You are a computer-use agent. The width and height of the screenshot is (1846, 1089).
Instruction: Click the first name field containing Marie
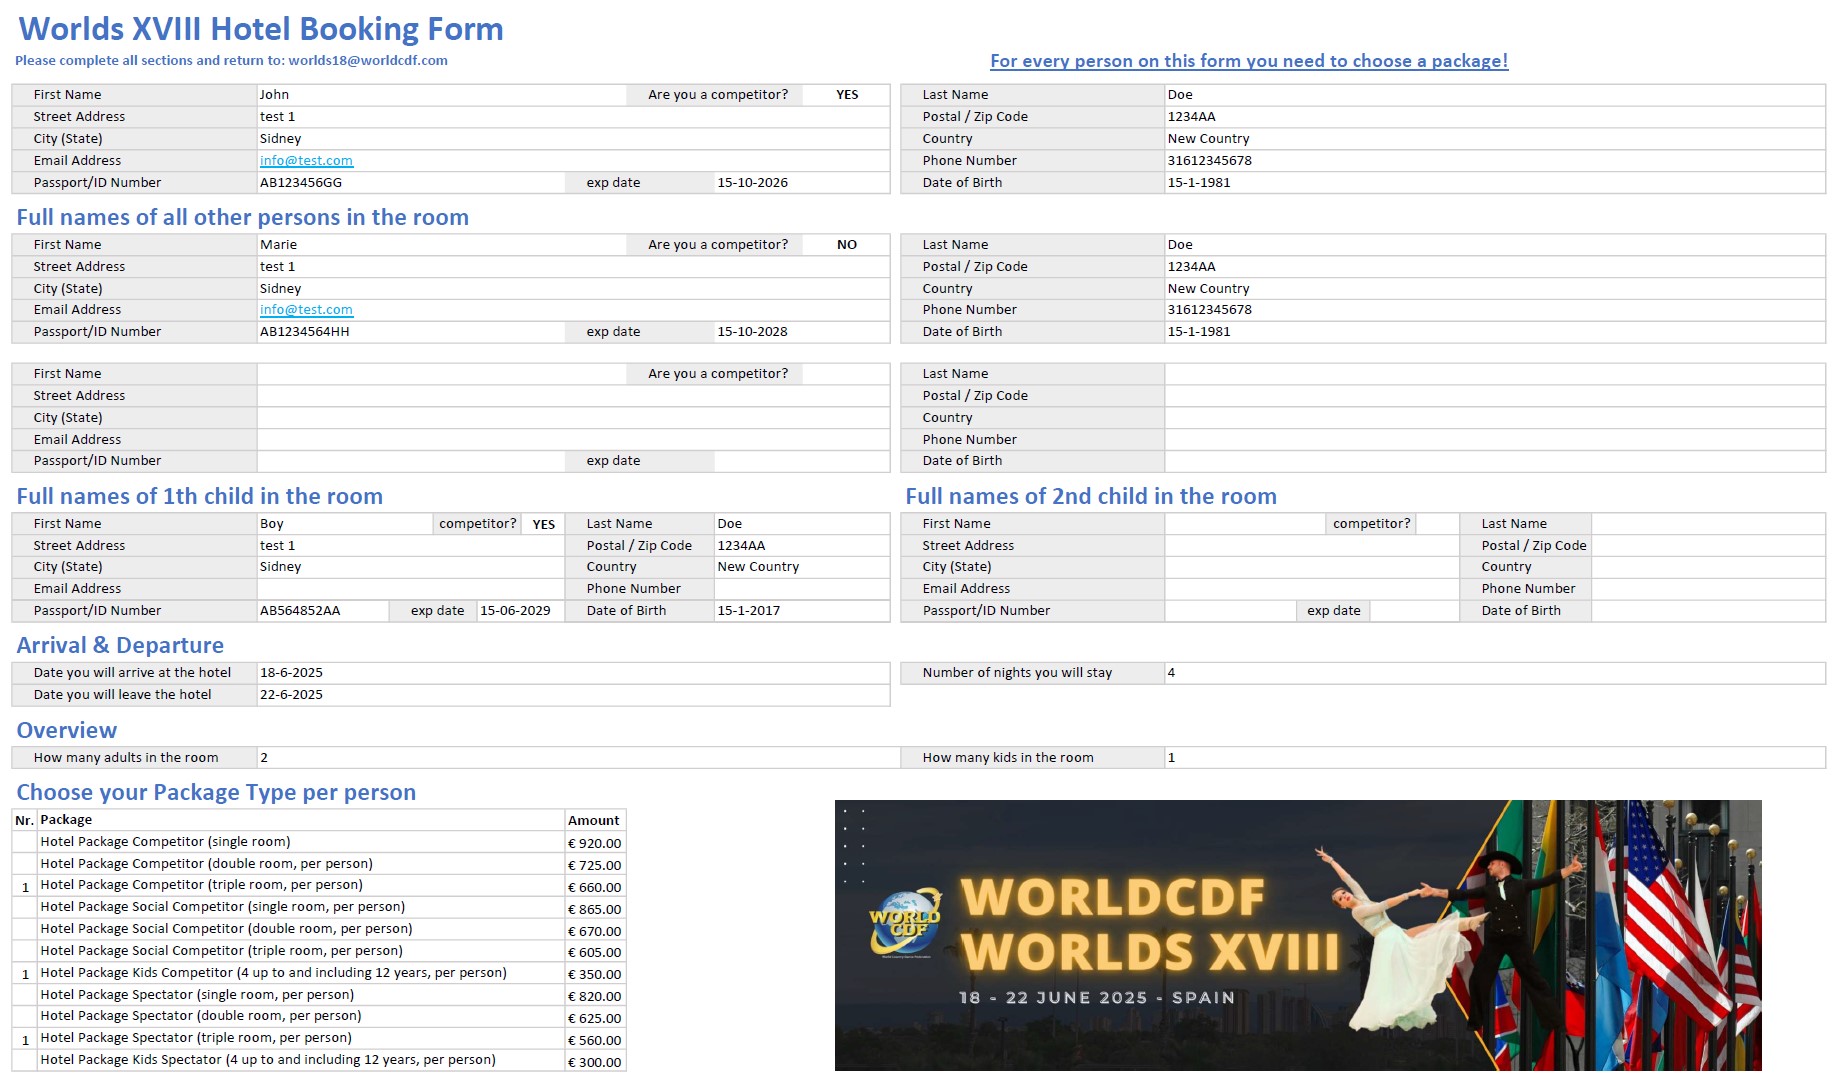click(441, 245)
